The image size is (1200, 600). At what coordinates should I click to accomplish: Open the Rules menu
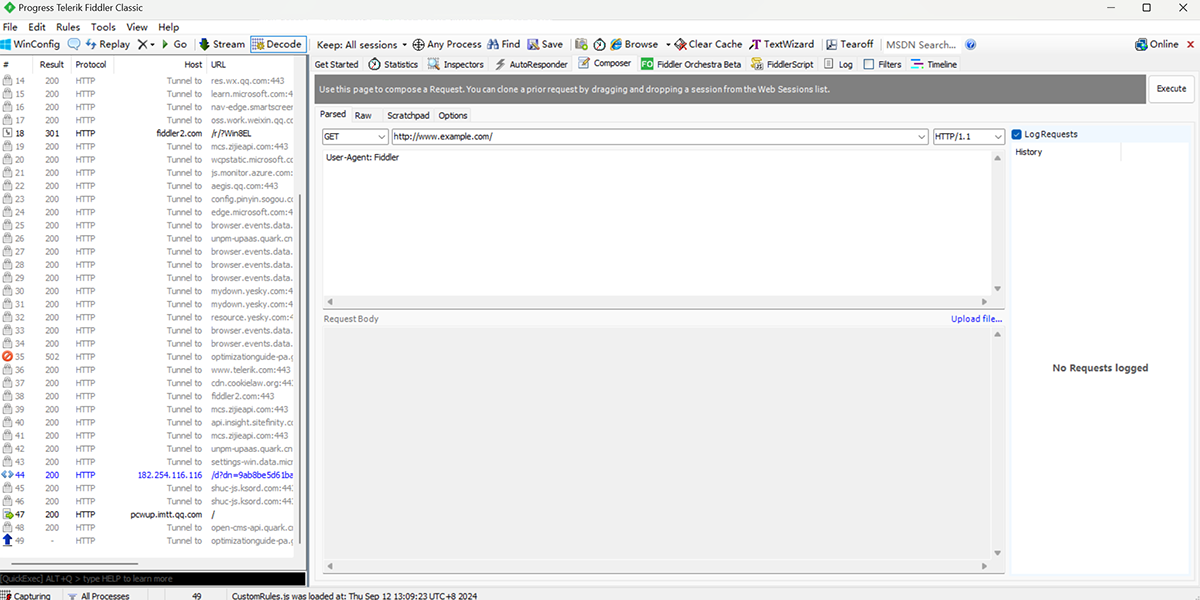(68, 27)
